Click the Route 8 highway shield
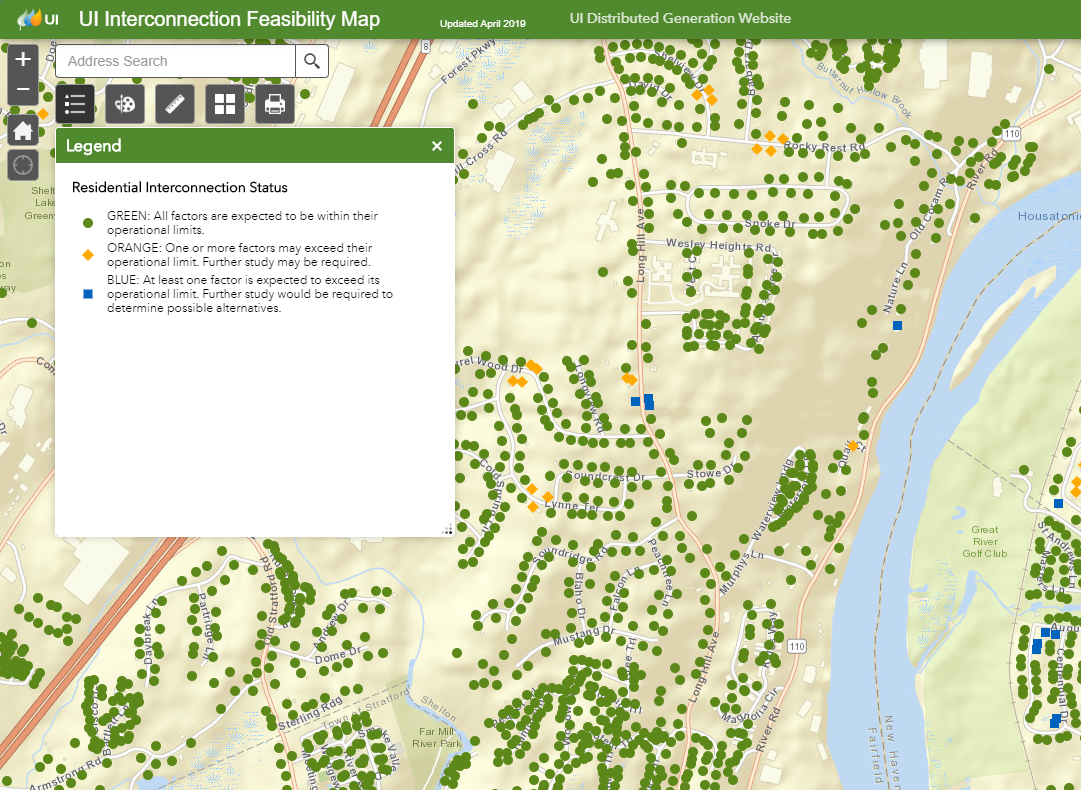The height and width of the screenshot is (790, 1081). pos(425,46)
